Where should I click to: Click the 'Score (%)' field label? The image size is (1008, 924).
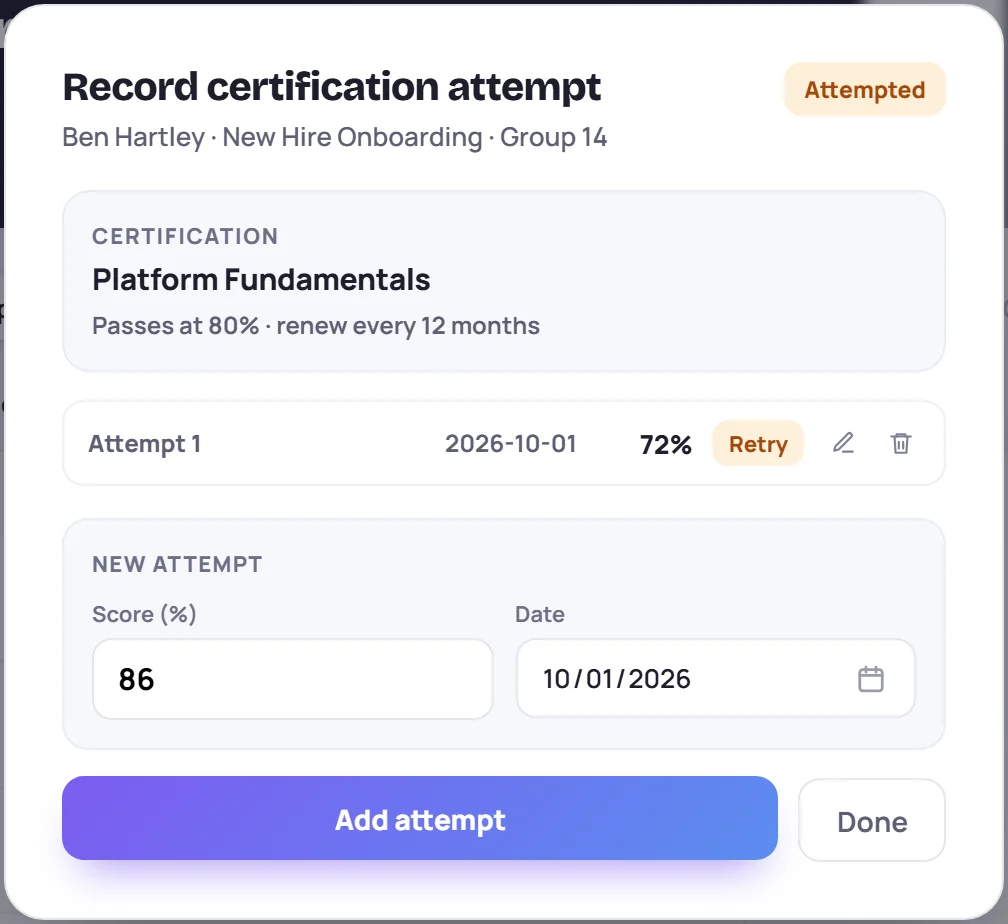pos(144,614)
